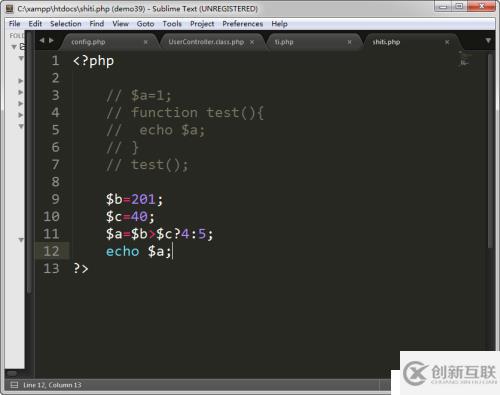Open the File menu

coord(14,24)
